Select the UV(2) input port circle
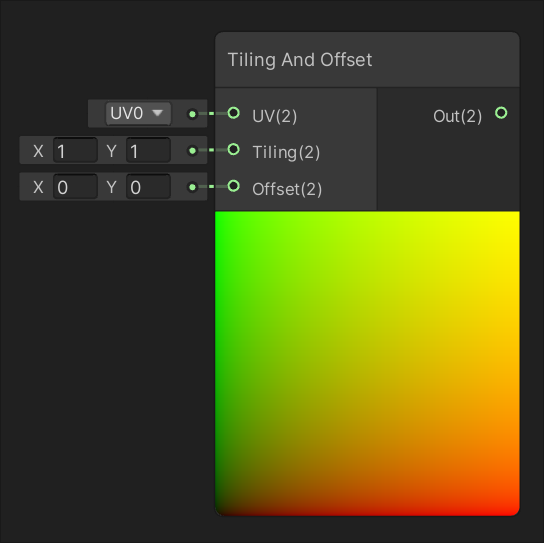Screen dimensions: 544x543 click(x=233, y=113)
